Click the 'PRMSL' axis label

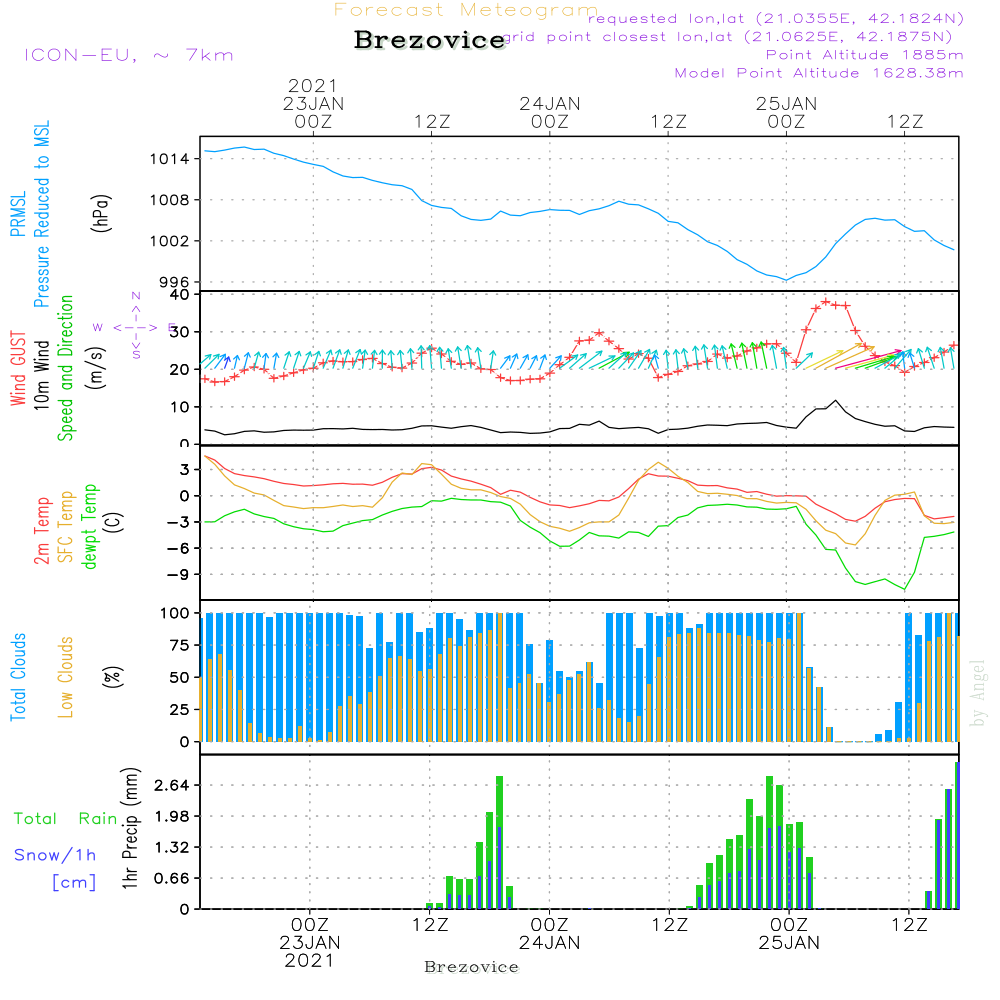[x=18, y=214]
